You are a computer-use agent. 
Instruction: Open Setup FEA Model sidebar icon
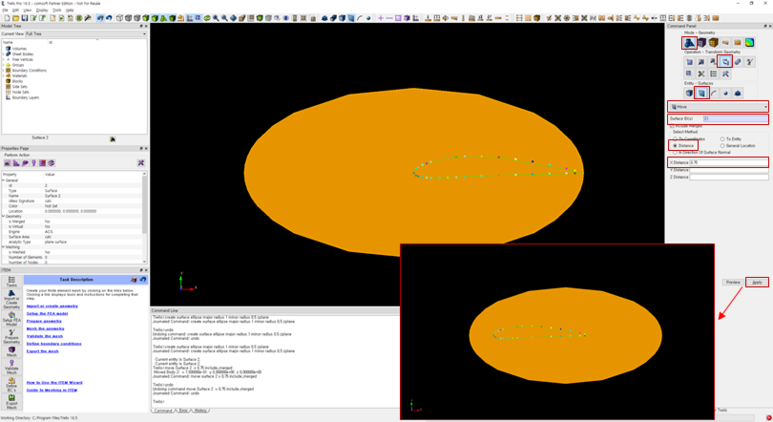(x=11, y=319)
